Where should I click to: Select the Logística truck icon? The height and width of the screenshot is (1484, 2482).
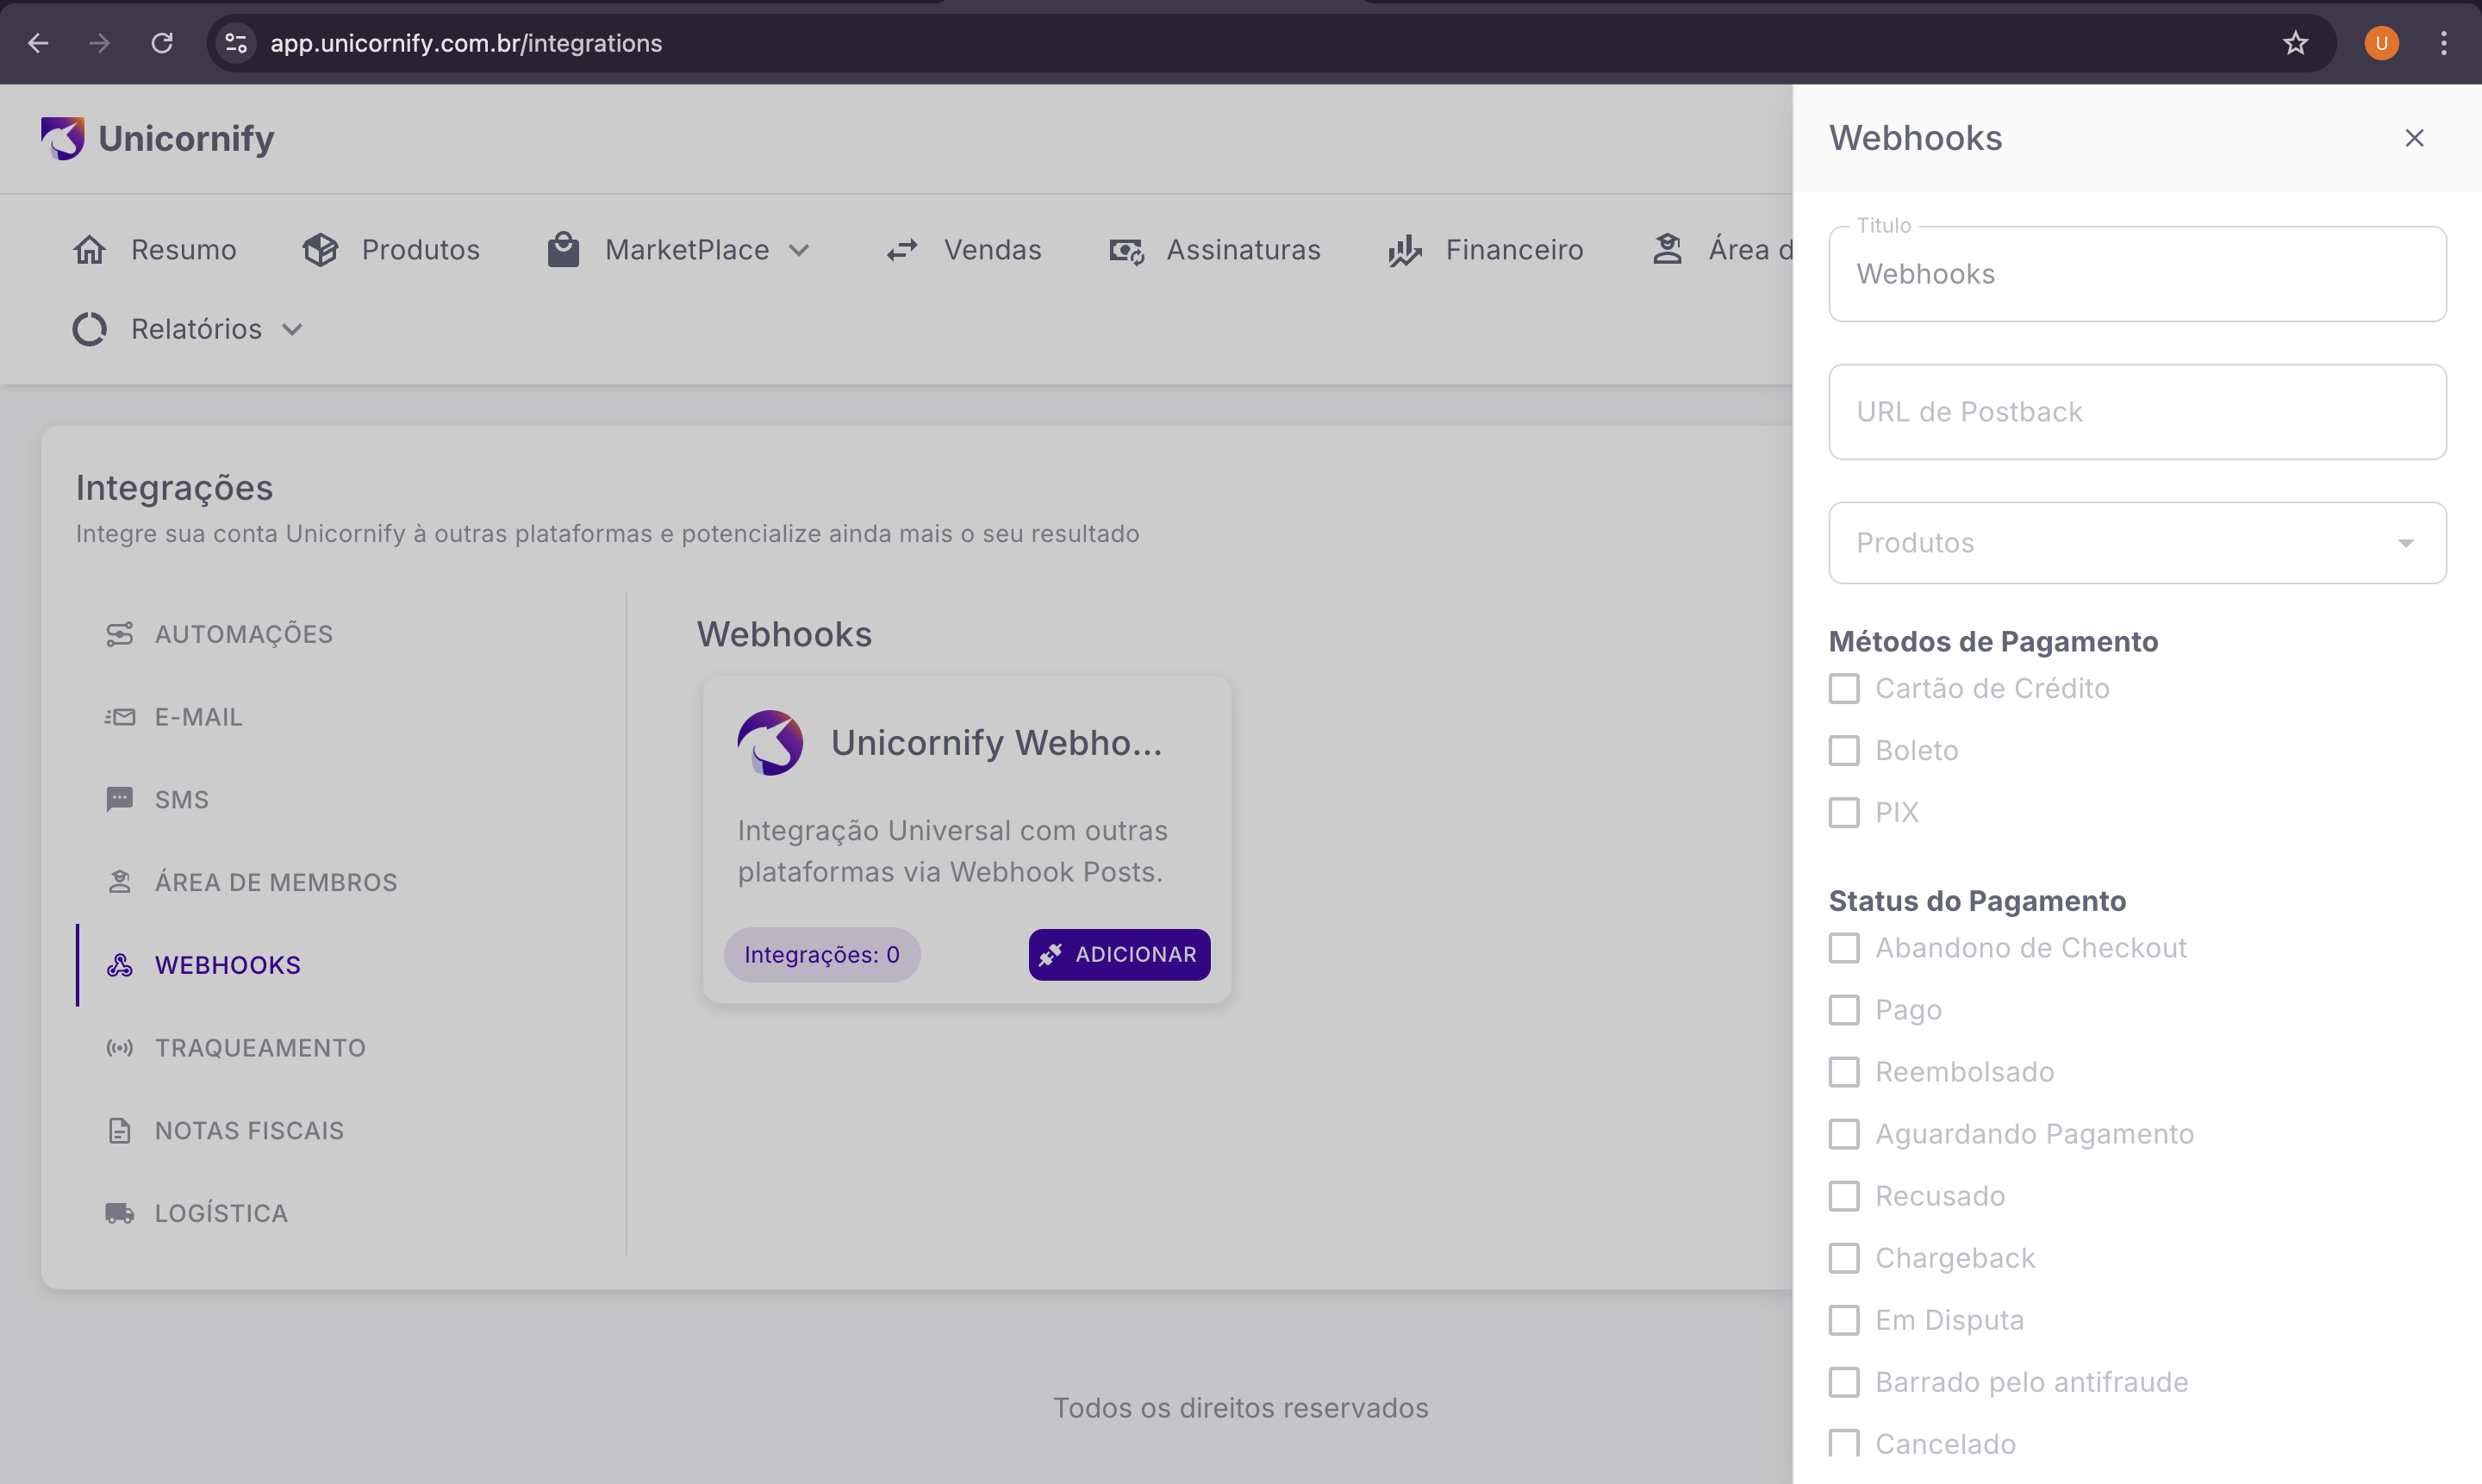click(x=120, y=1212)
